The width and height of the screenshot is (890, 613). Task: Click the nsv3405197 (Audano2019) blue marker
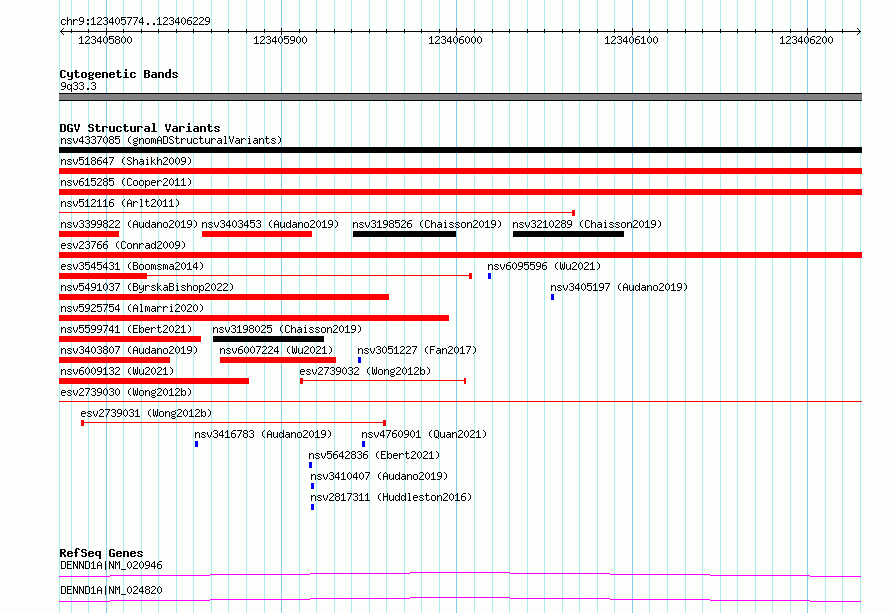[552, 297]
